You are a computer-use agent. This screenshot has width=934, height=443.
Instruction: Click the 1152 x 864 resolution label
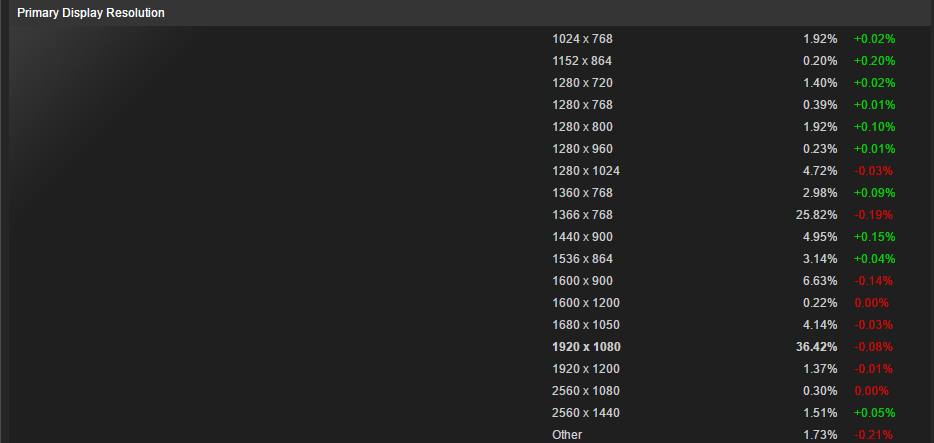tap(581, 61)
